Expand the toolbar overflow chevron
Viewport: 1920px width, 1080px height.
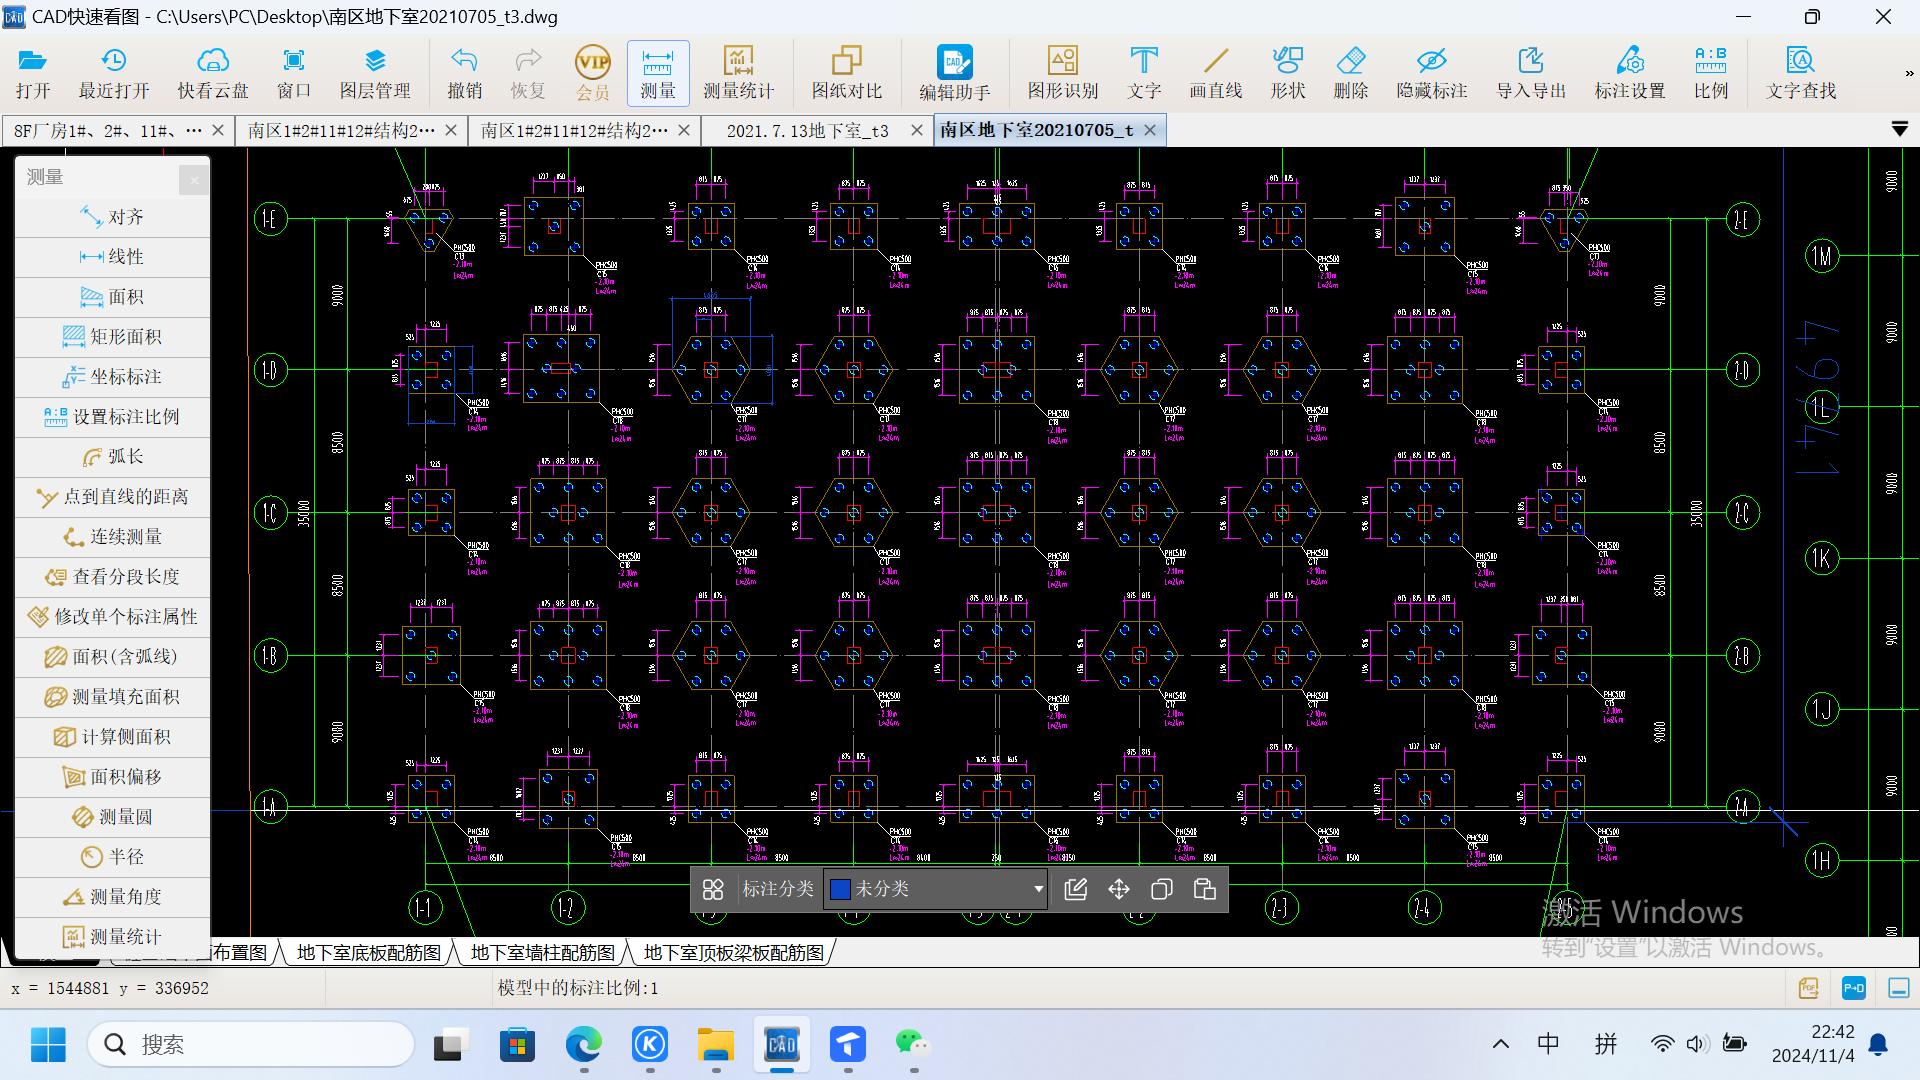(1909, 73)
